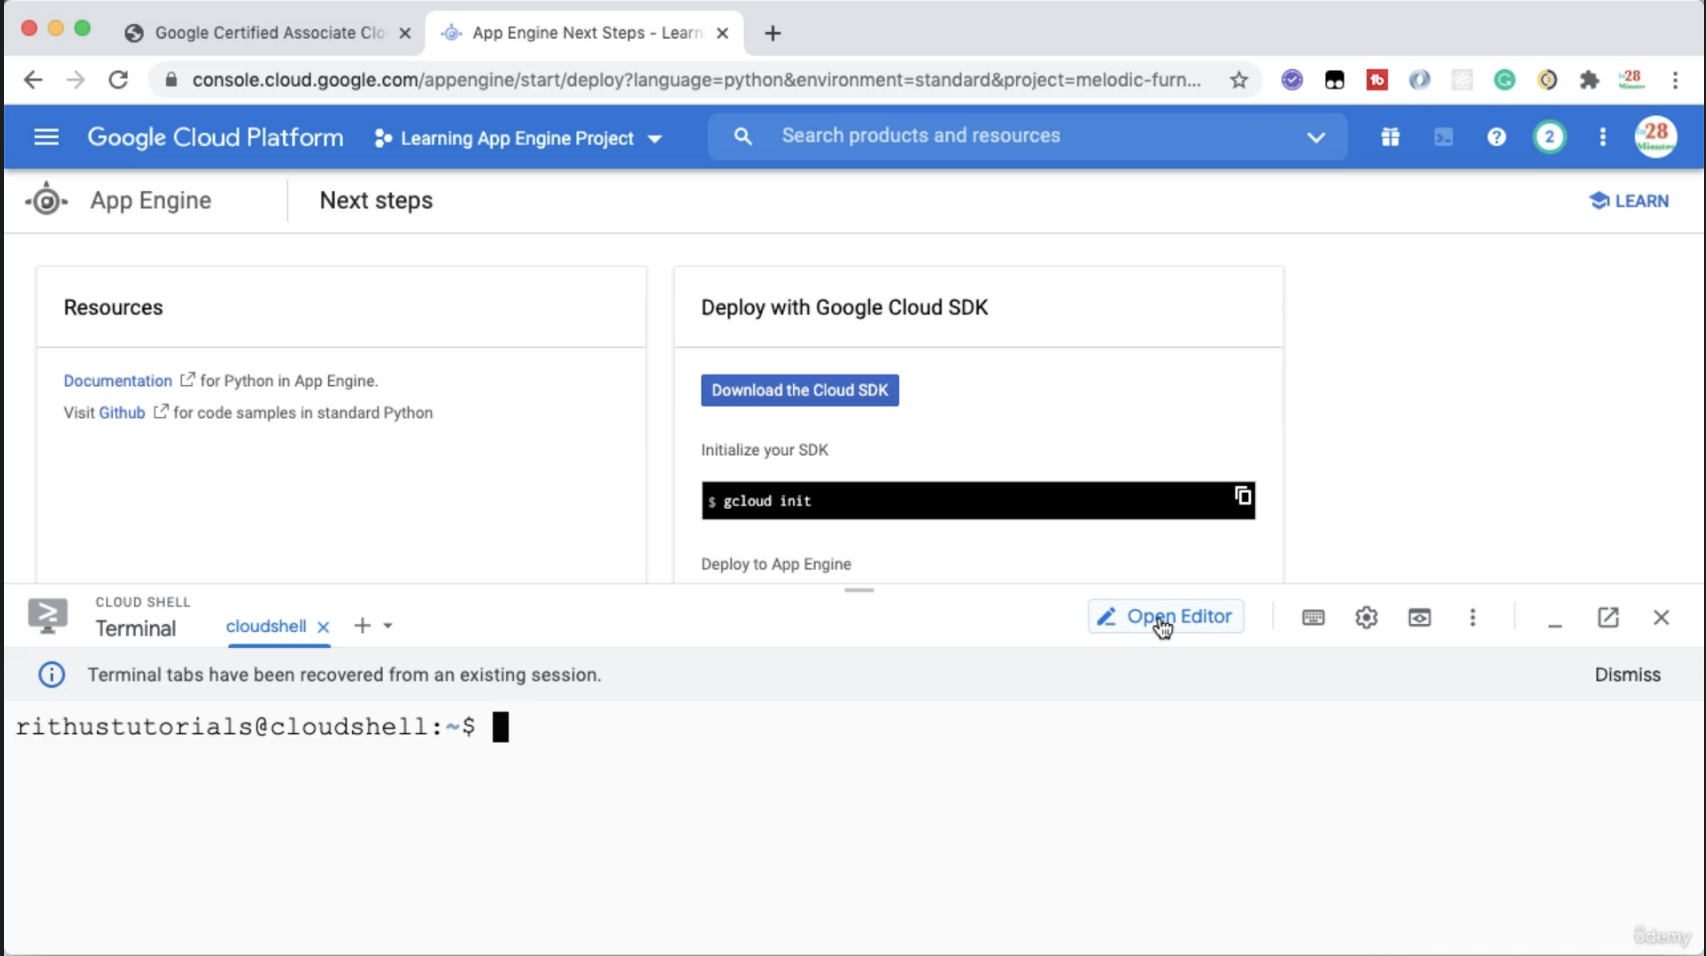Click the red 28 minutes extension icon
The width and height of the screenshot is (1706, 956).
point(1632,79)
